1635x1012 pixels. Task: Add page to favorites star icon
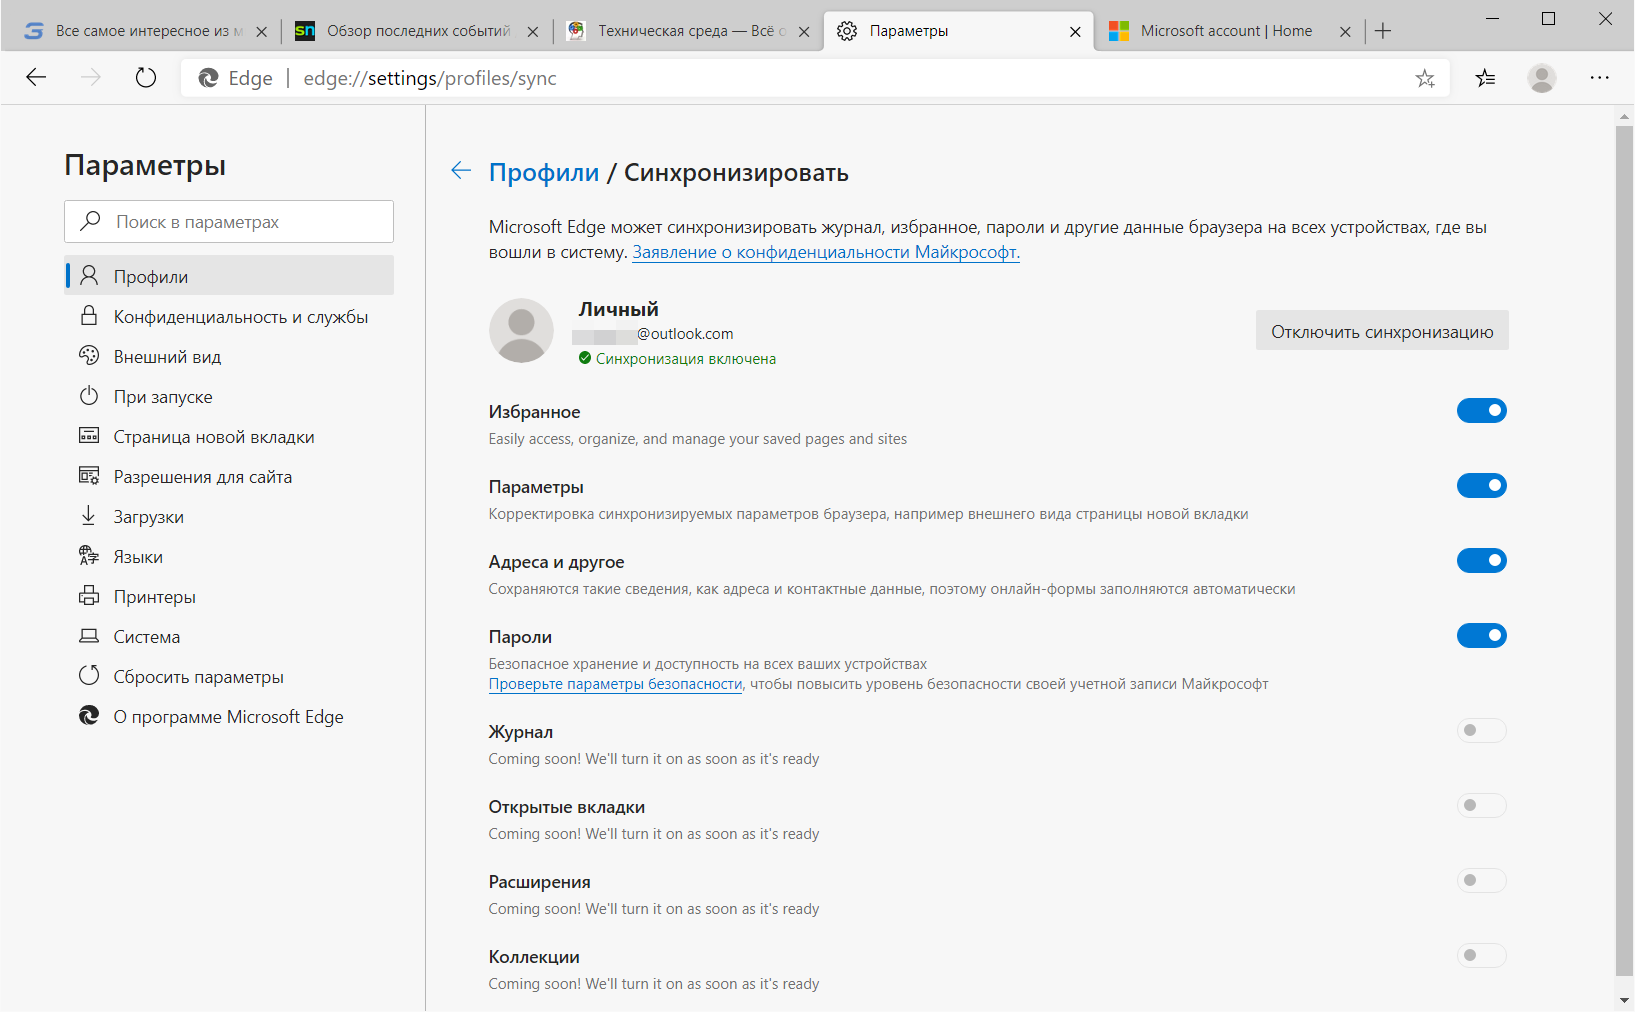tap(1425, 78)
